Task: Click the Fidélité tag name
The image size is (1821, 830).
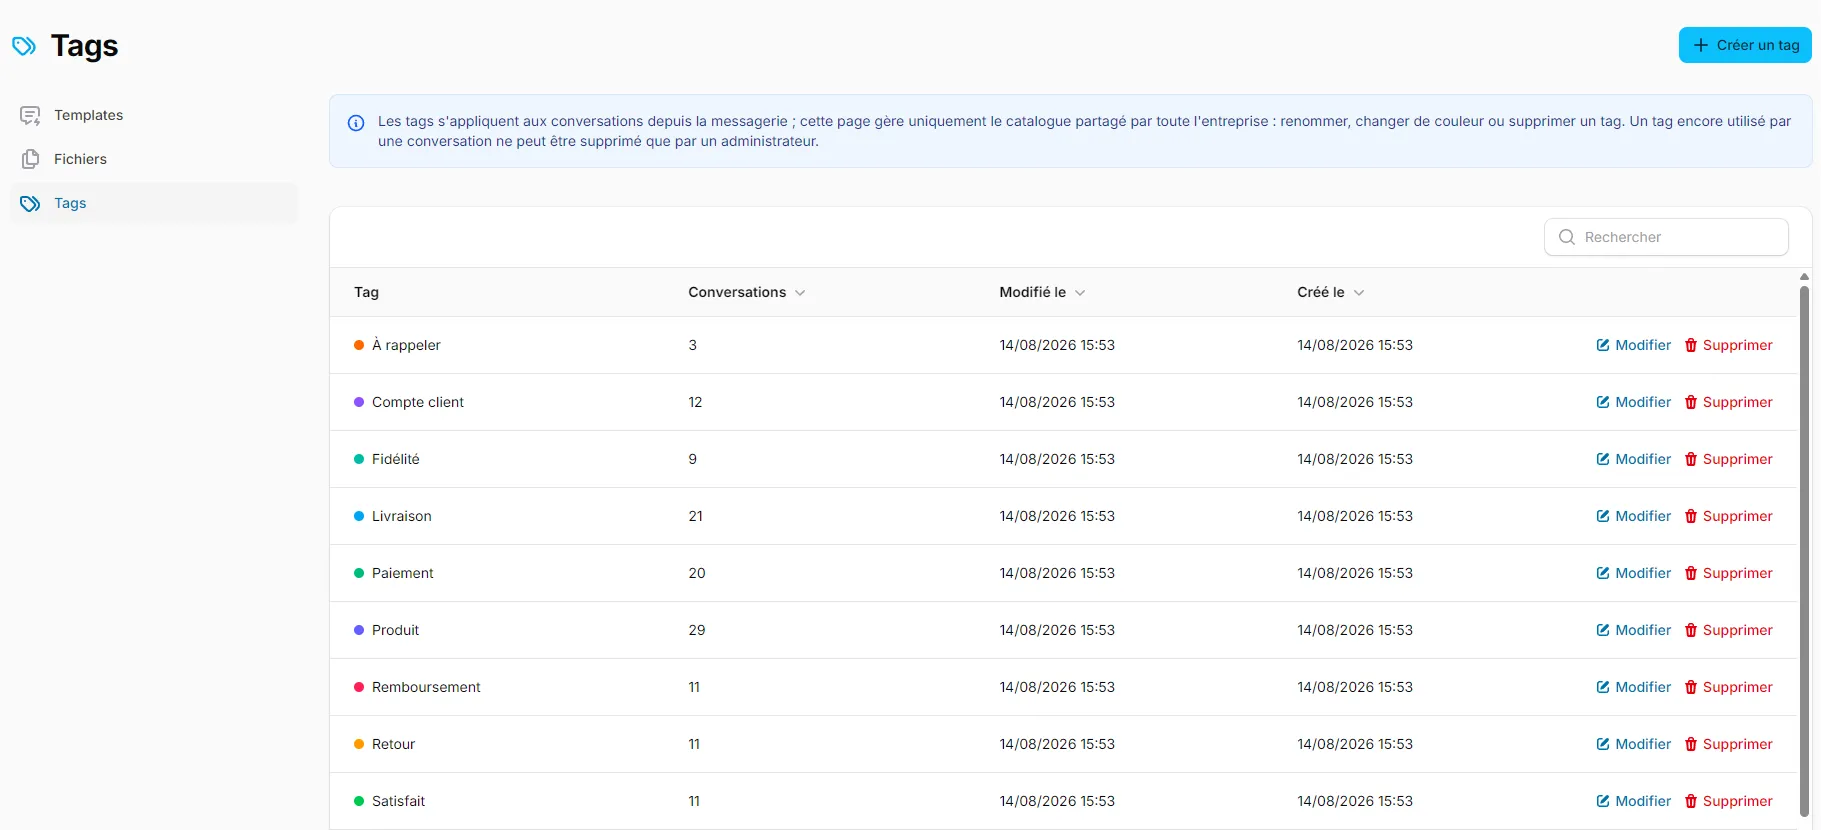Action: click(x=396, y=459)
